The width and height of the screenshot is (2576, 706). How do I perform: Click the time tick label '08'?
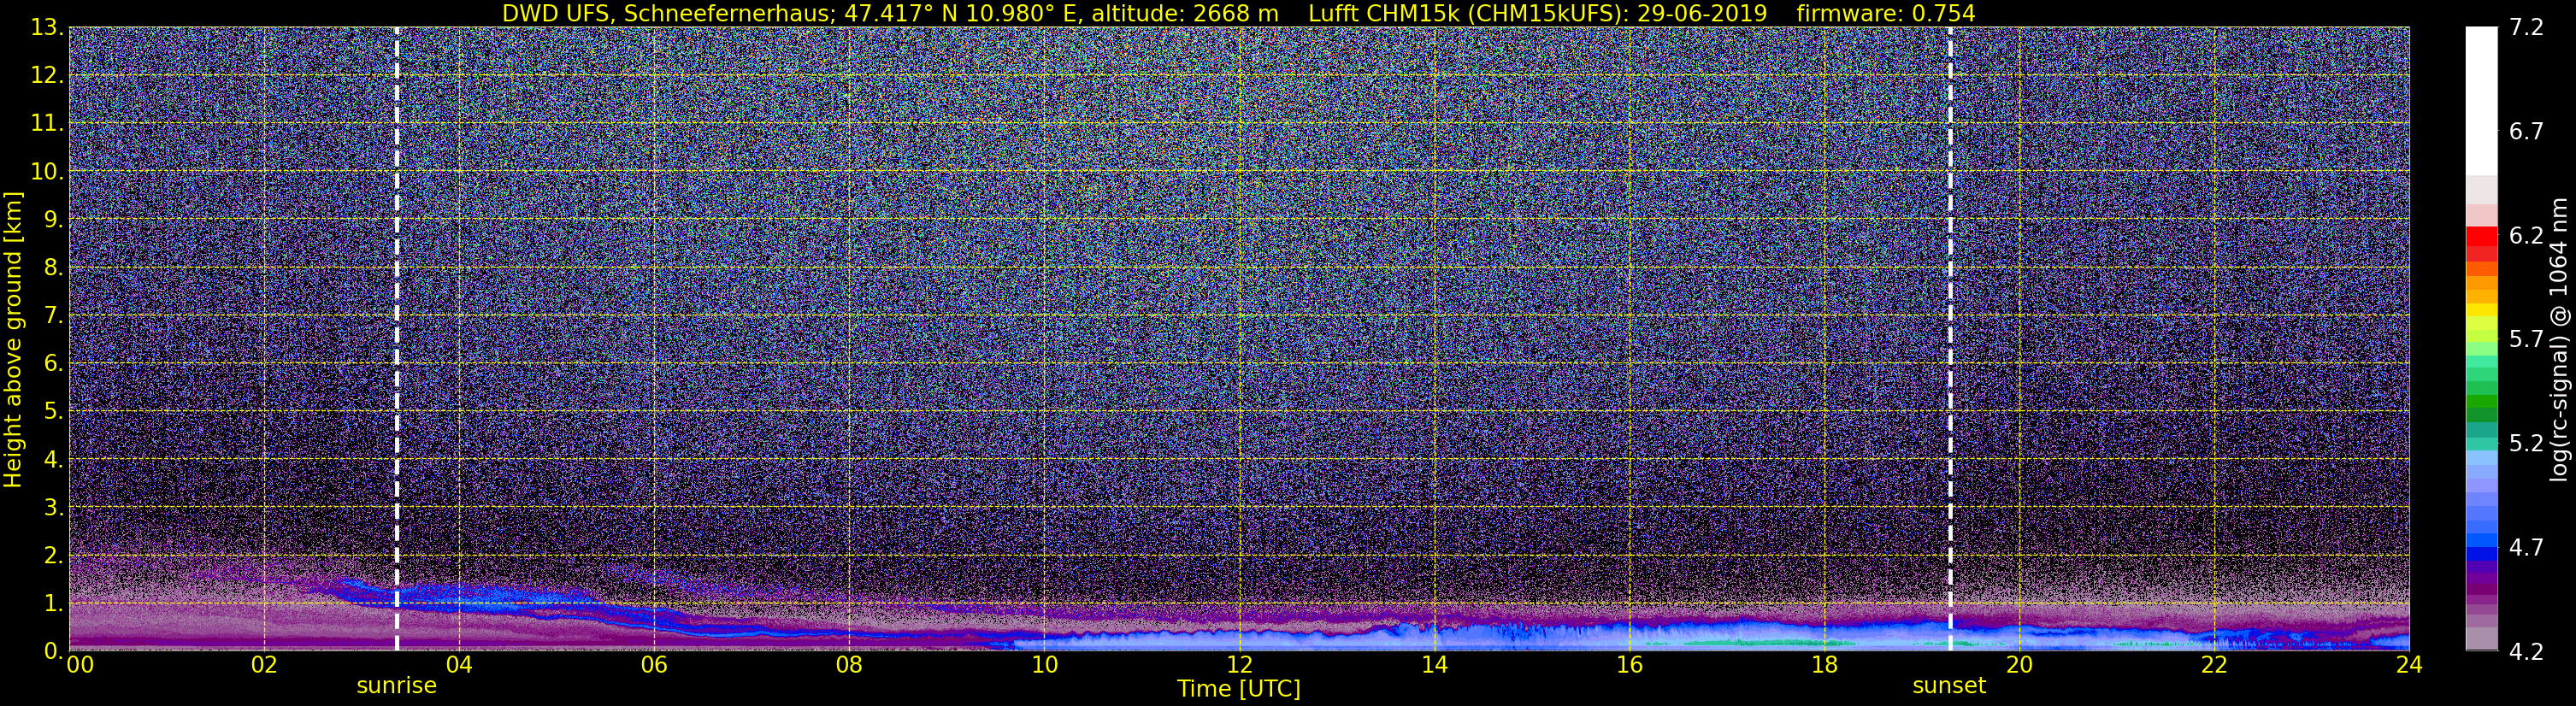(x=849, y=666)
